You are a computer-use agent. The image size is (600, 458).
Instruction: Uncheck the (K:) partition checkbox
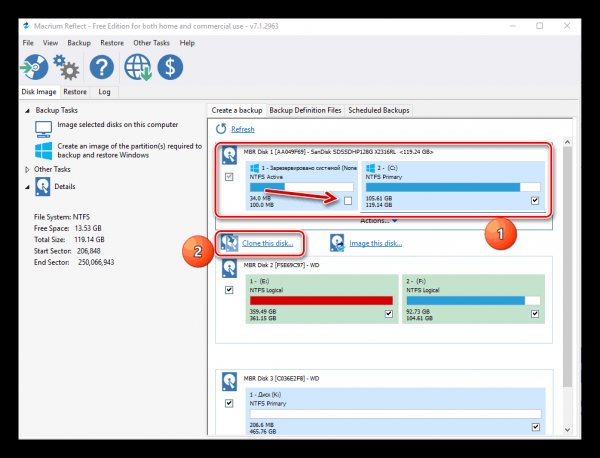tap(536, 427)
